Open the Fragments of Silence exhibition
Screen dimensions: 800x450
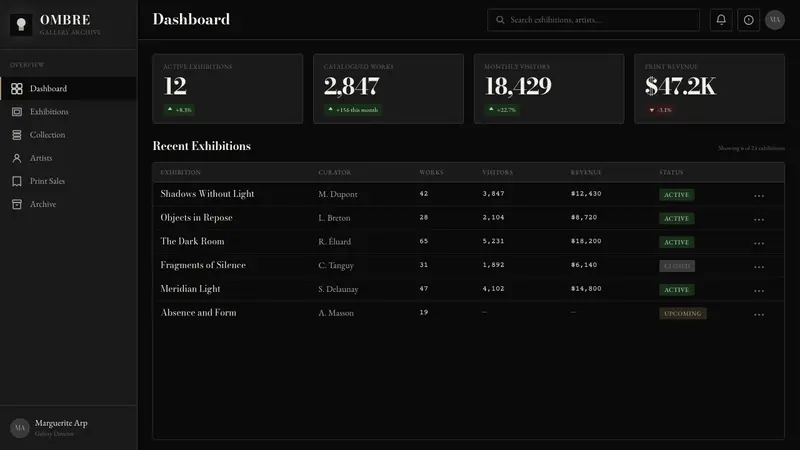click(x=203, y=265)
